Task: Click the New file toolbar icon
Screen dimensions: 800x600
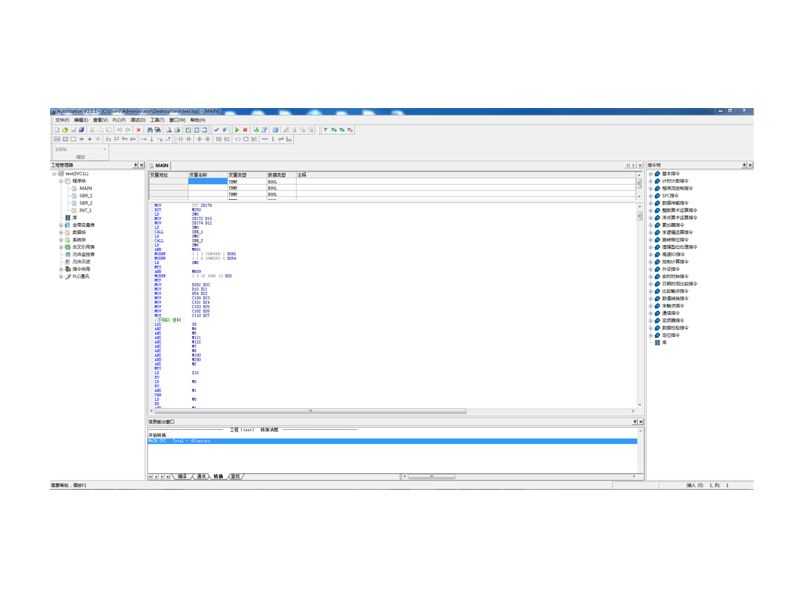Action: (57, 130)
